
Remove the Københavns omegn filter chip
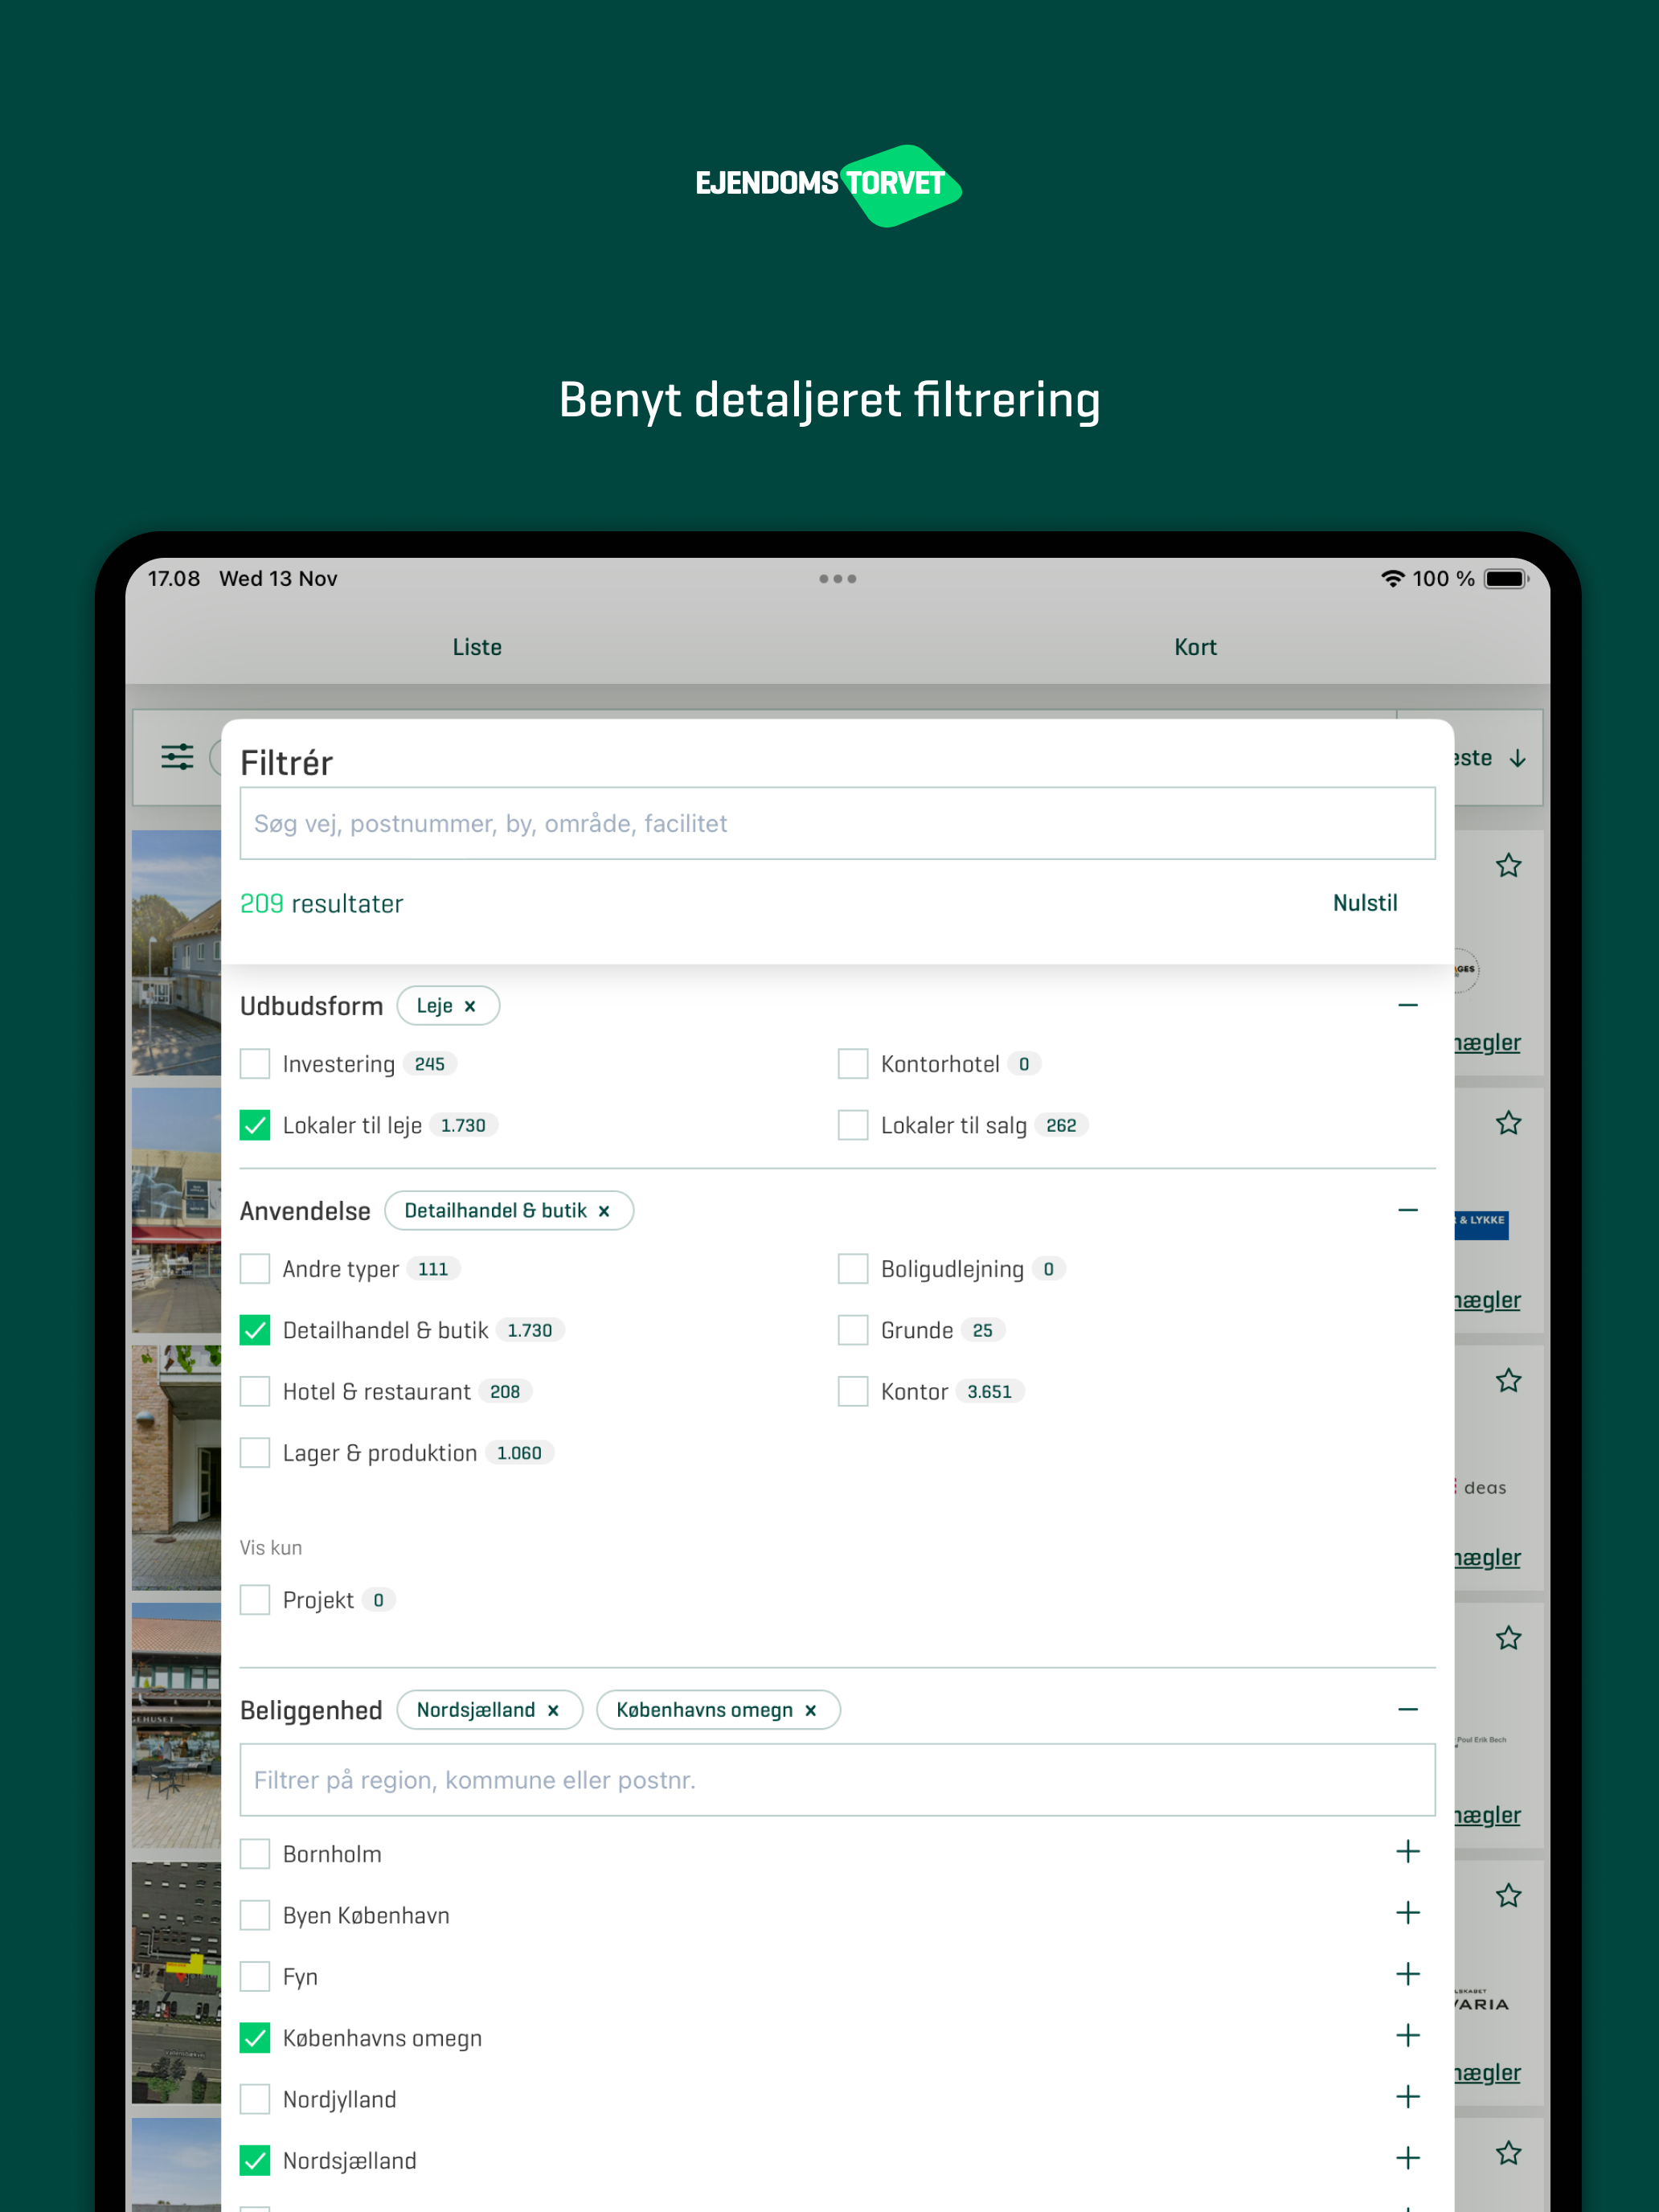[x=811, y=1710]
